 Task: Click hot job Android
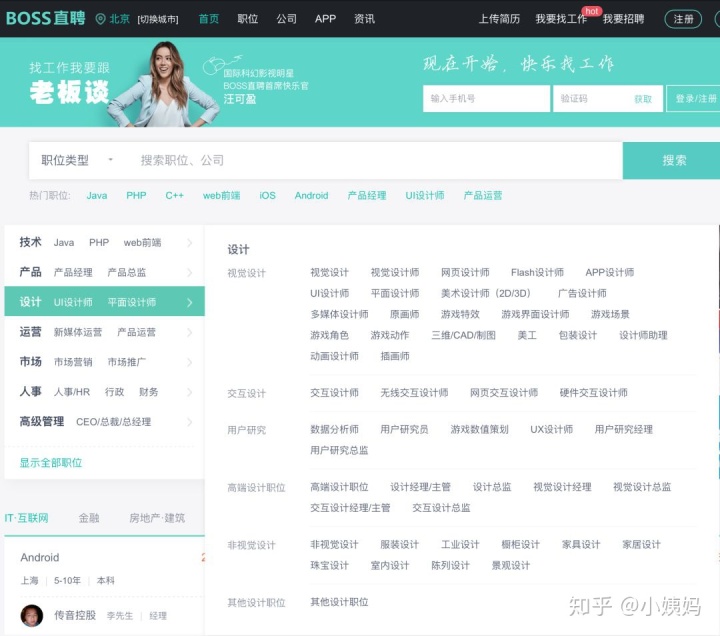(x=311, y=196)
